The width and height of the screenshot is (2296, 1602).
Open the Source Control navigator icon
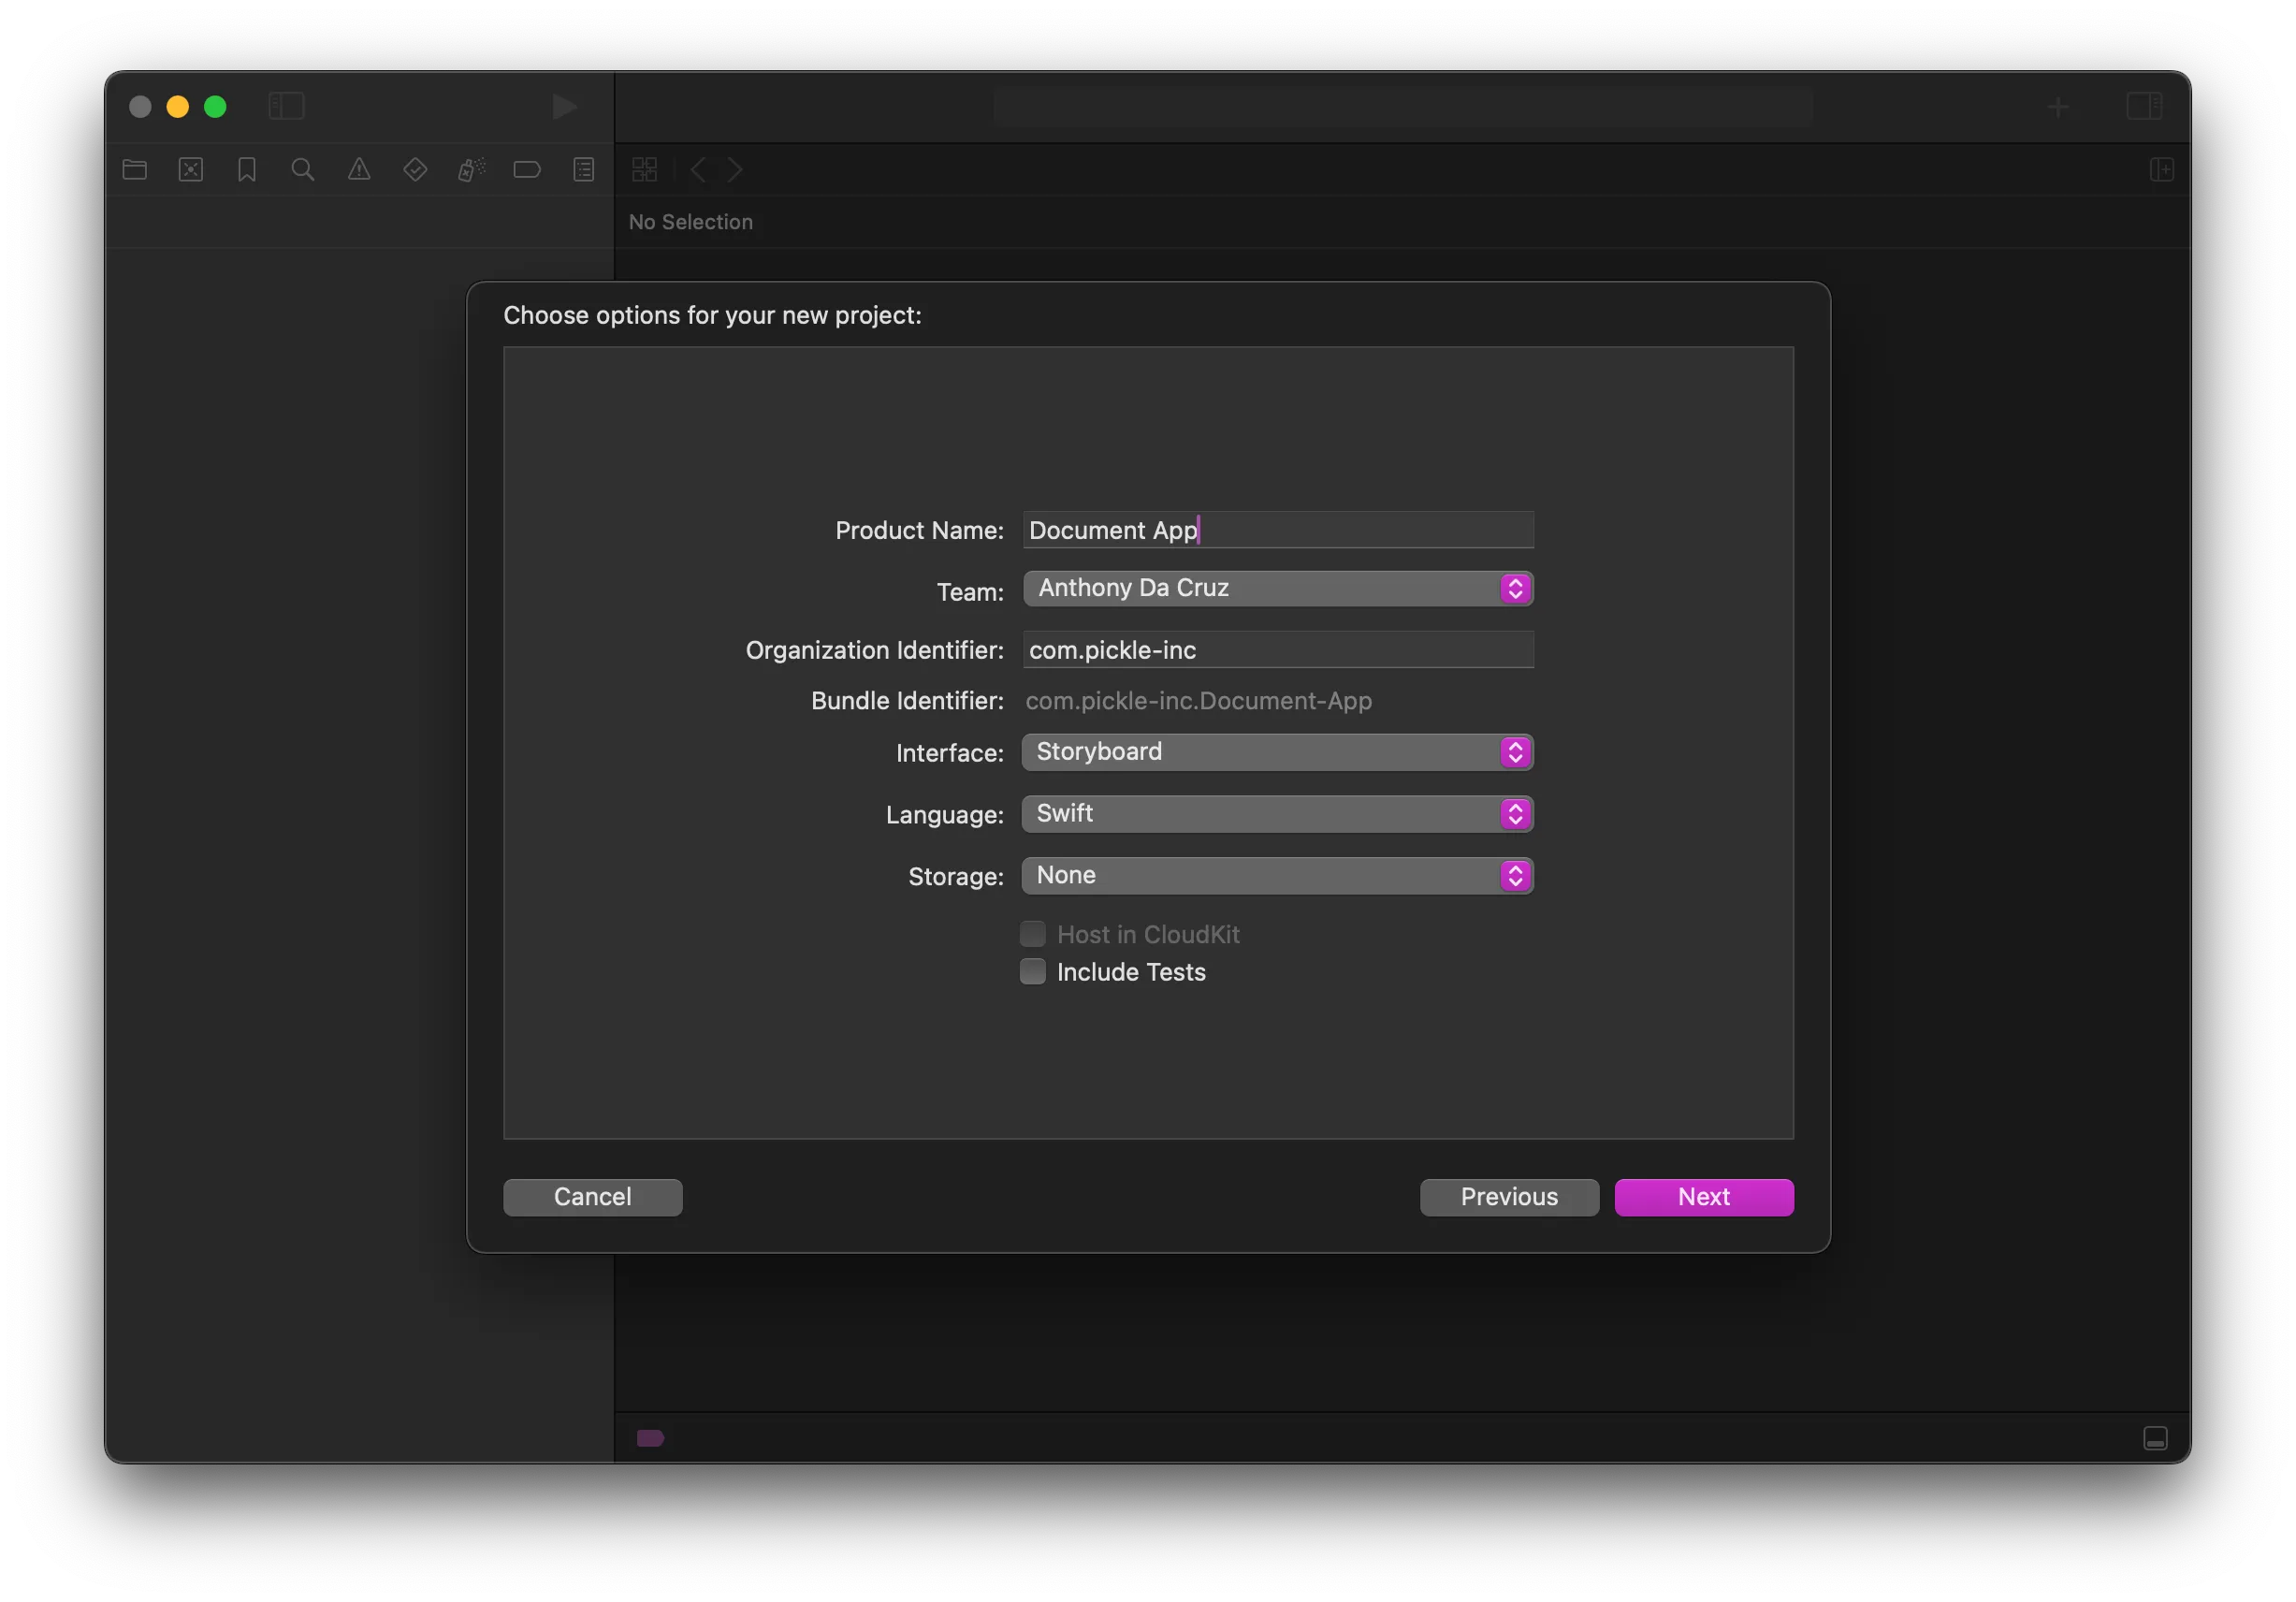(191, 169)
